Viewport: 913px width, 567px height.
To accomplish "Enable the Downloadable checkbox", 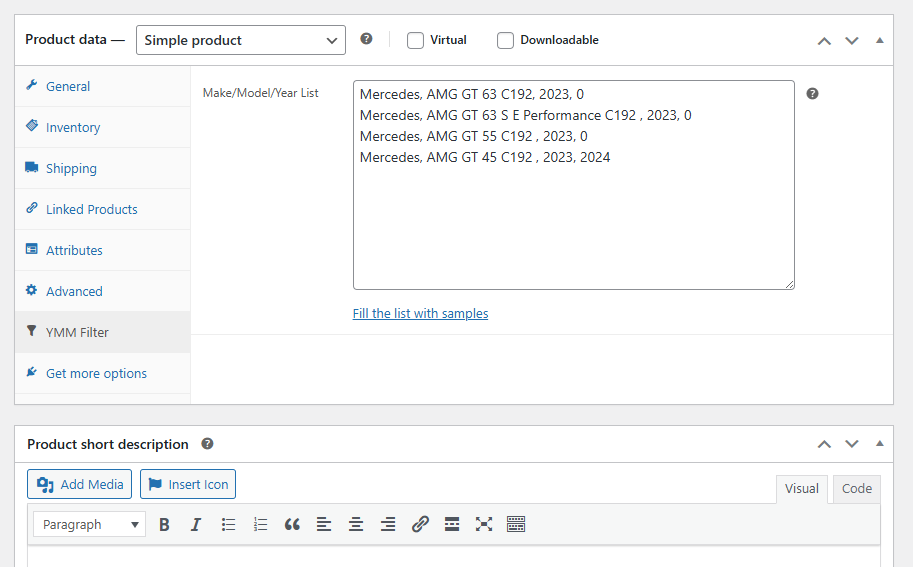I will tap(505, 40).
